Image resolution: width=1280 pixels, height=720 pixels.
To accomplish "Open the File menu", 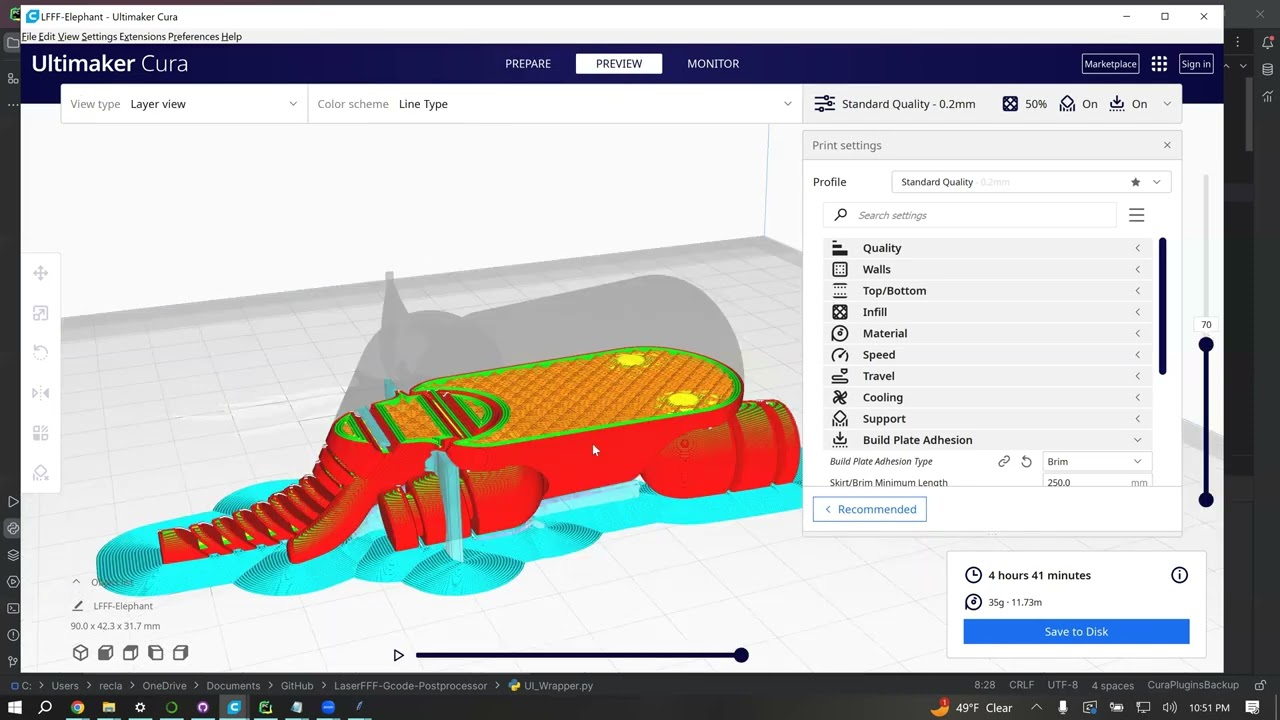I will 29,37.
